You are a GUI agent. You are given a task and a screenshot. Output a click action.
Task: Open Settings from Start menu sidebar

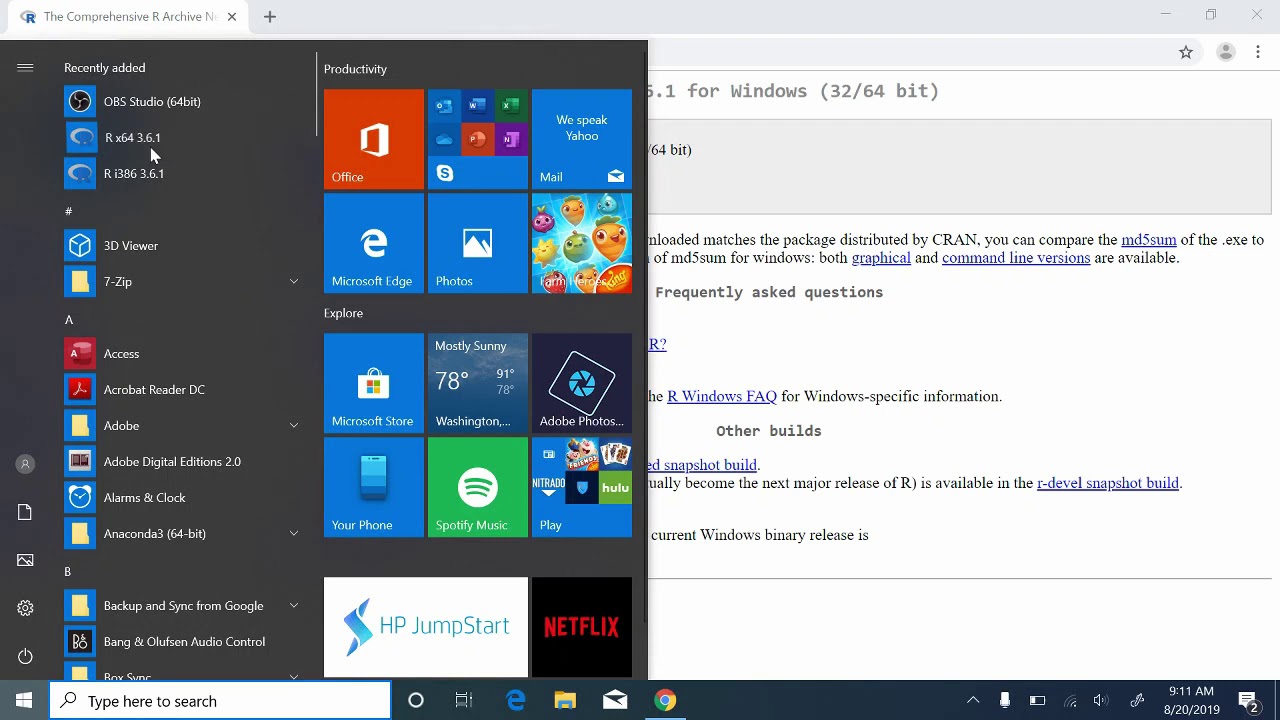25,608
